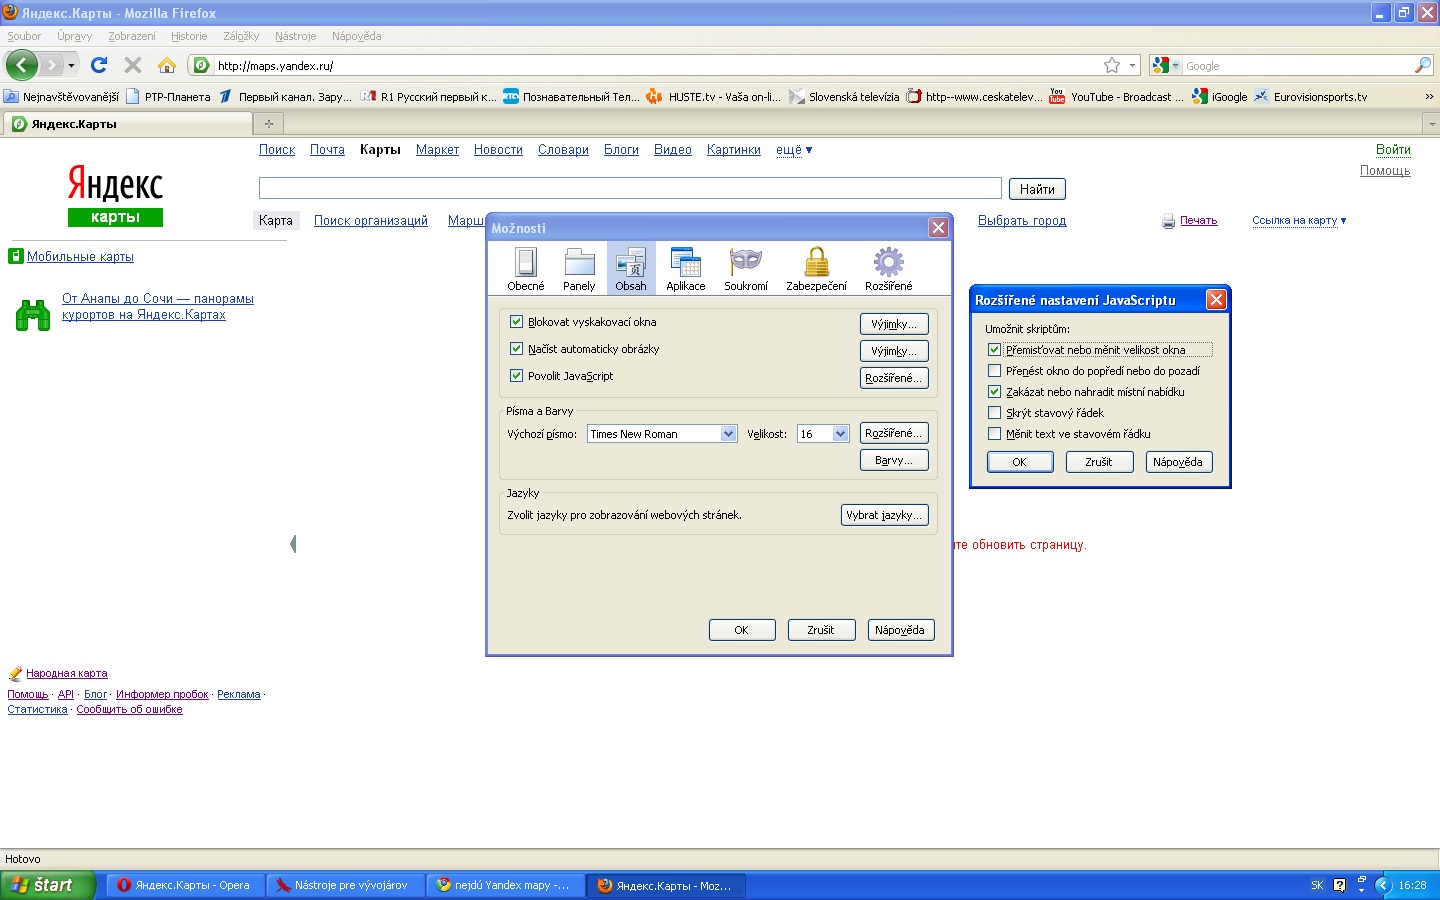Open the Úpravy menu
Viewport: 1440px width, 900px height.
coord(74,36)
